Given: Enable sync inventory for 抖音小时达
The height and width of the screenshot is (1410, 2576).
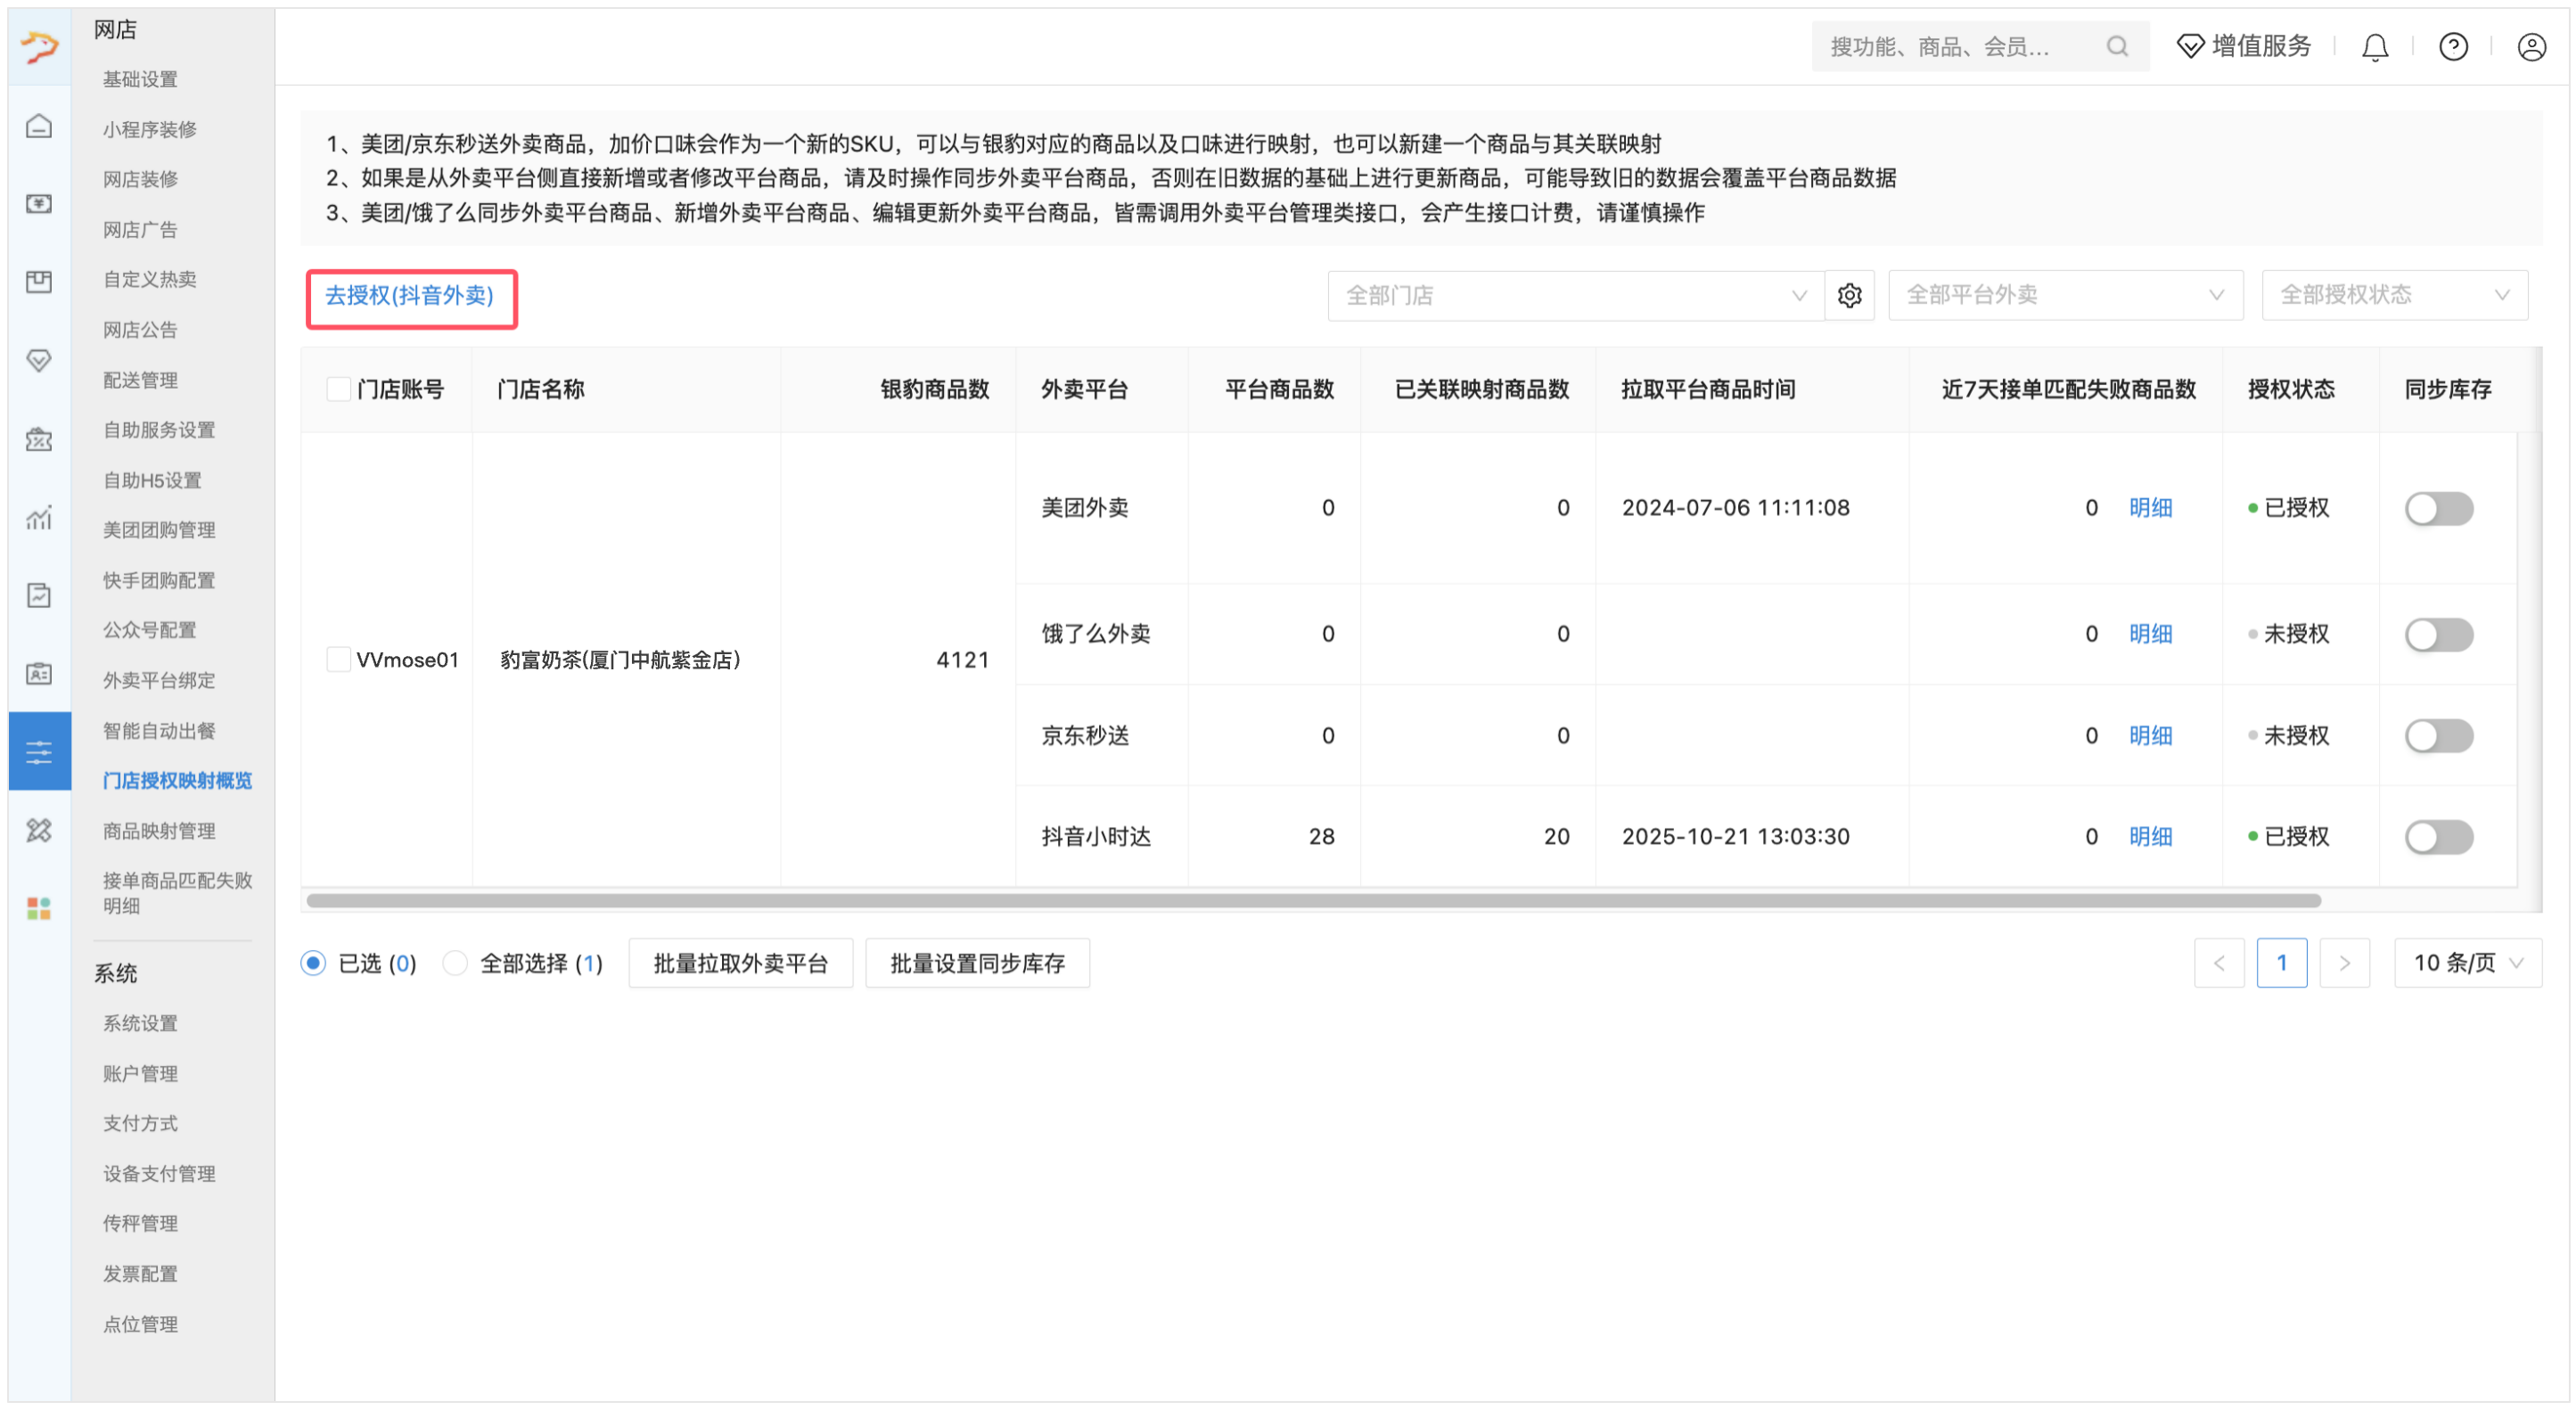Looking at the screenshot, I should coord(2438,837).
